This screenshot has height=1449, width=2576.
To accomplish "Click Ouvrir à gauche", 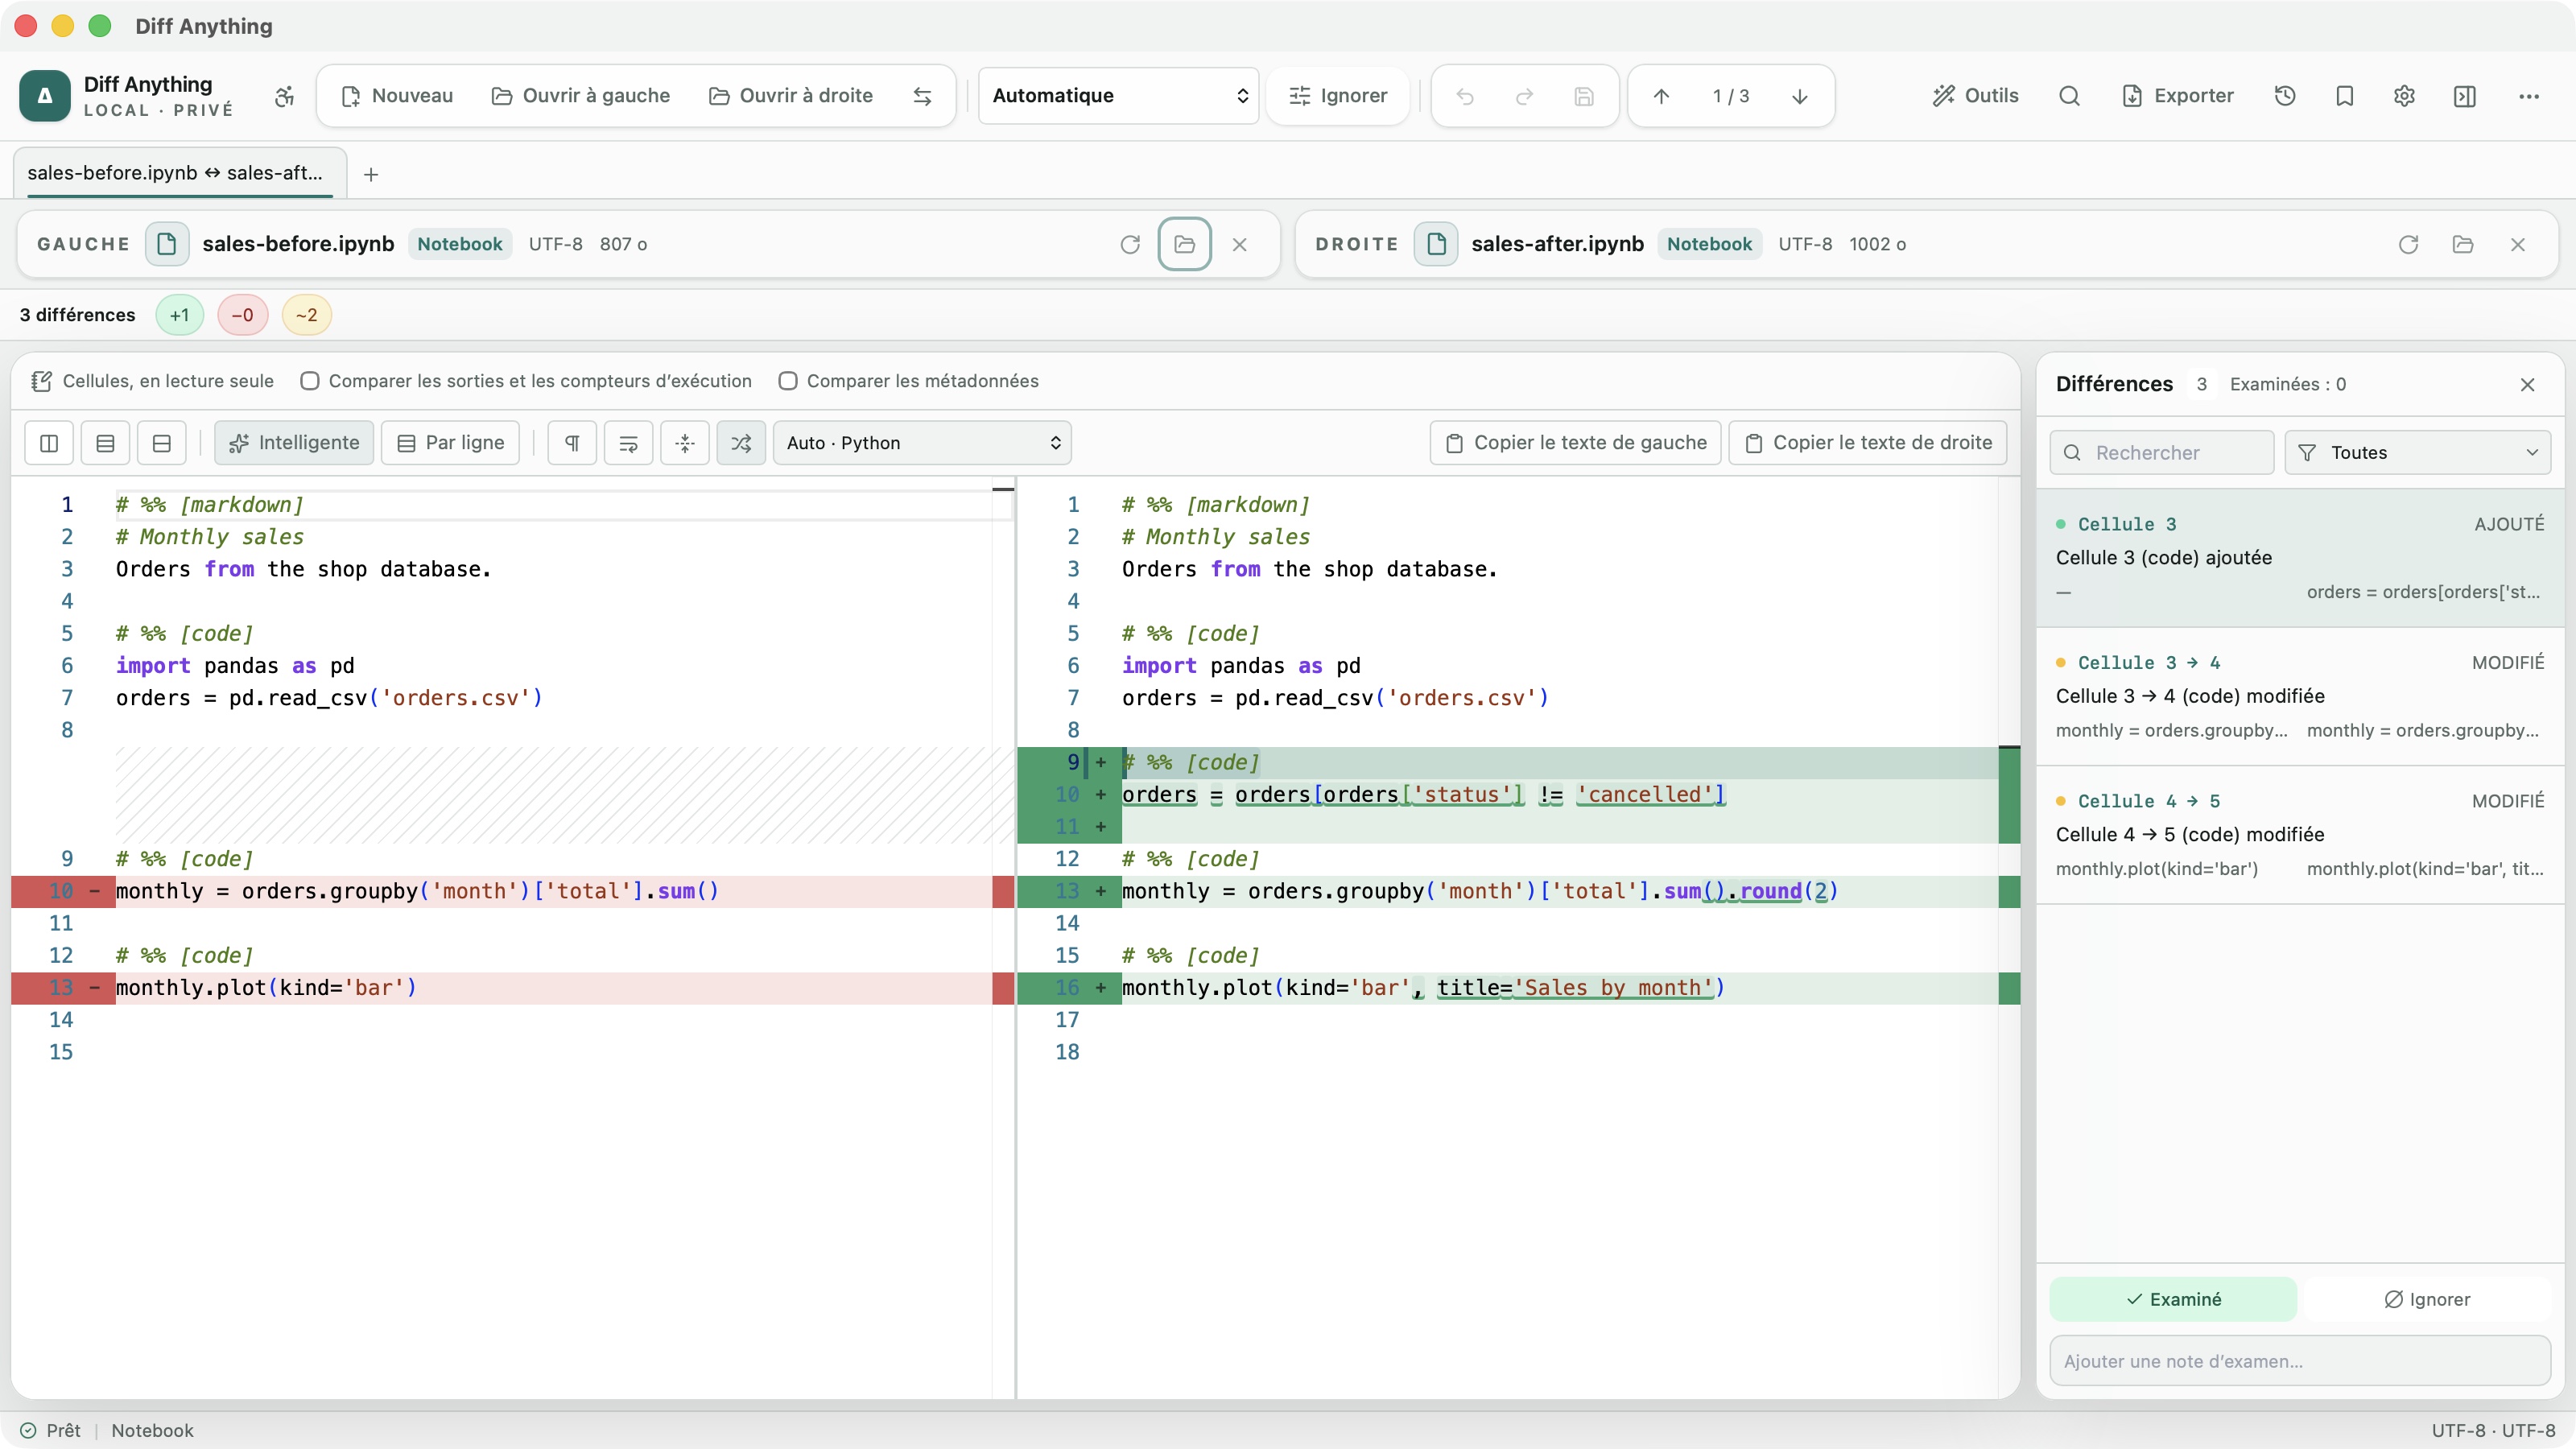I will pyautogui.click(x=581, y=96).
